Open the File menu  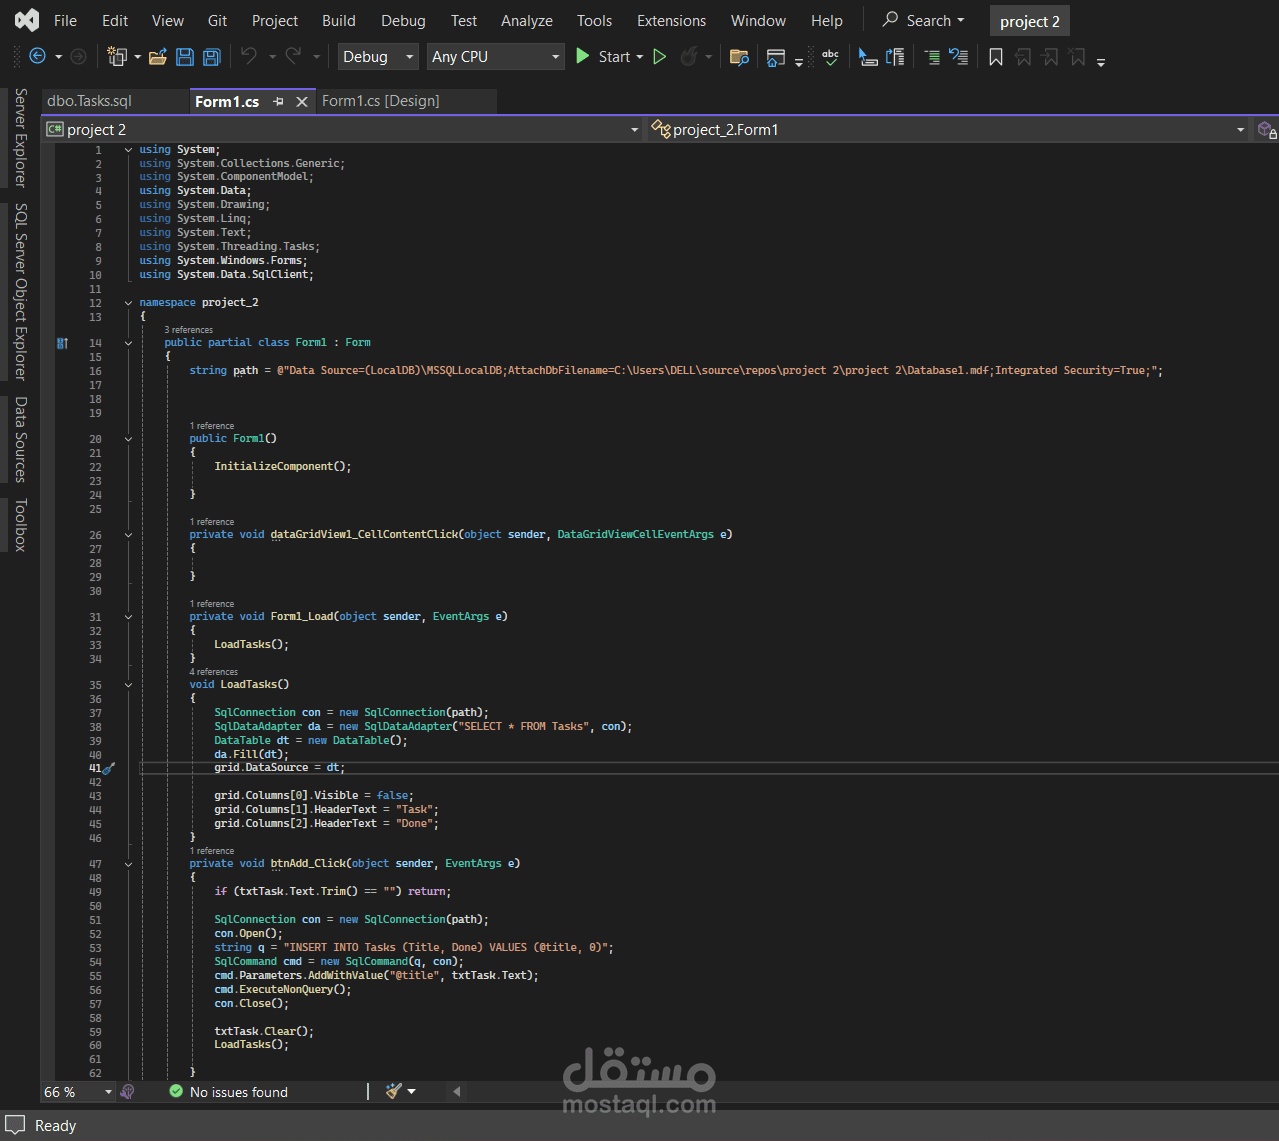click(x=65, y=20)
